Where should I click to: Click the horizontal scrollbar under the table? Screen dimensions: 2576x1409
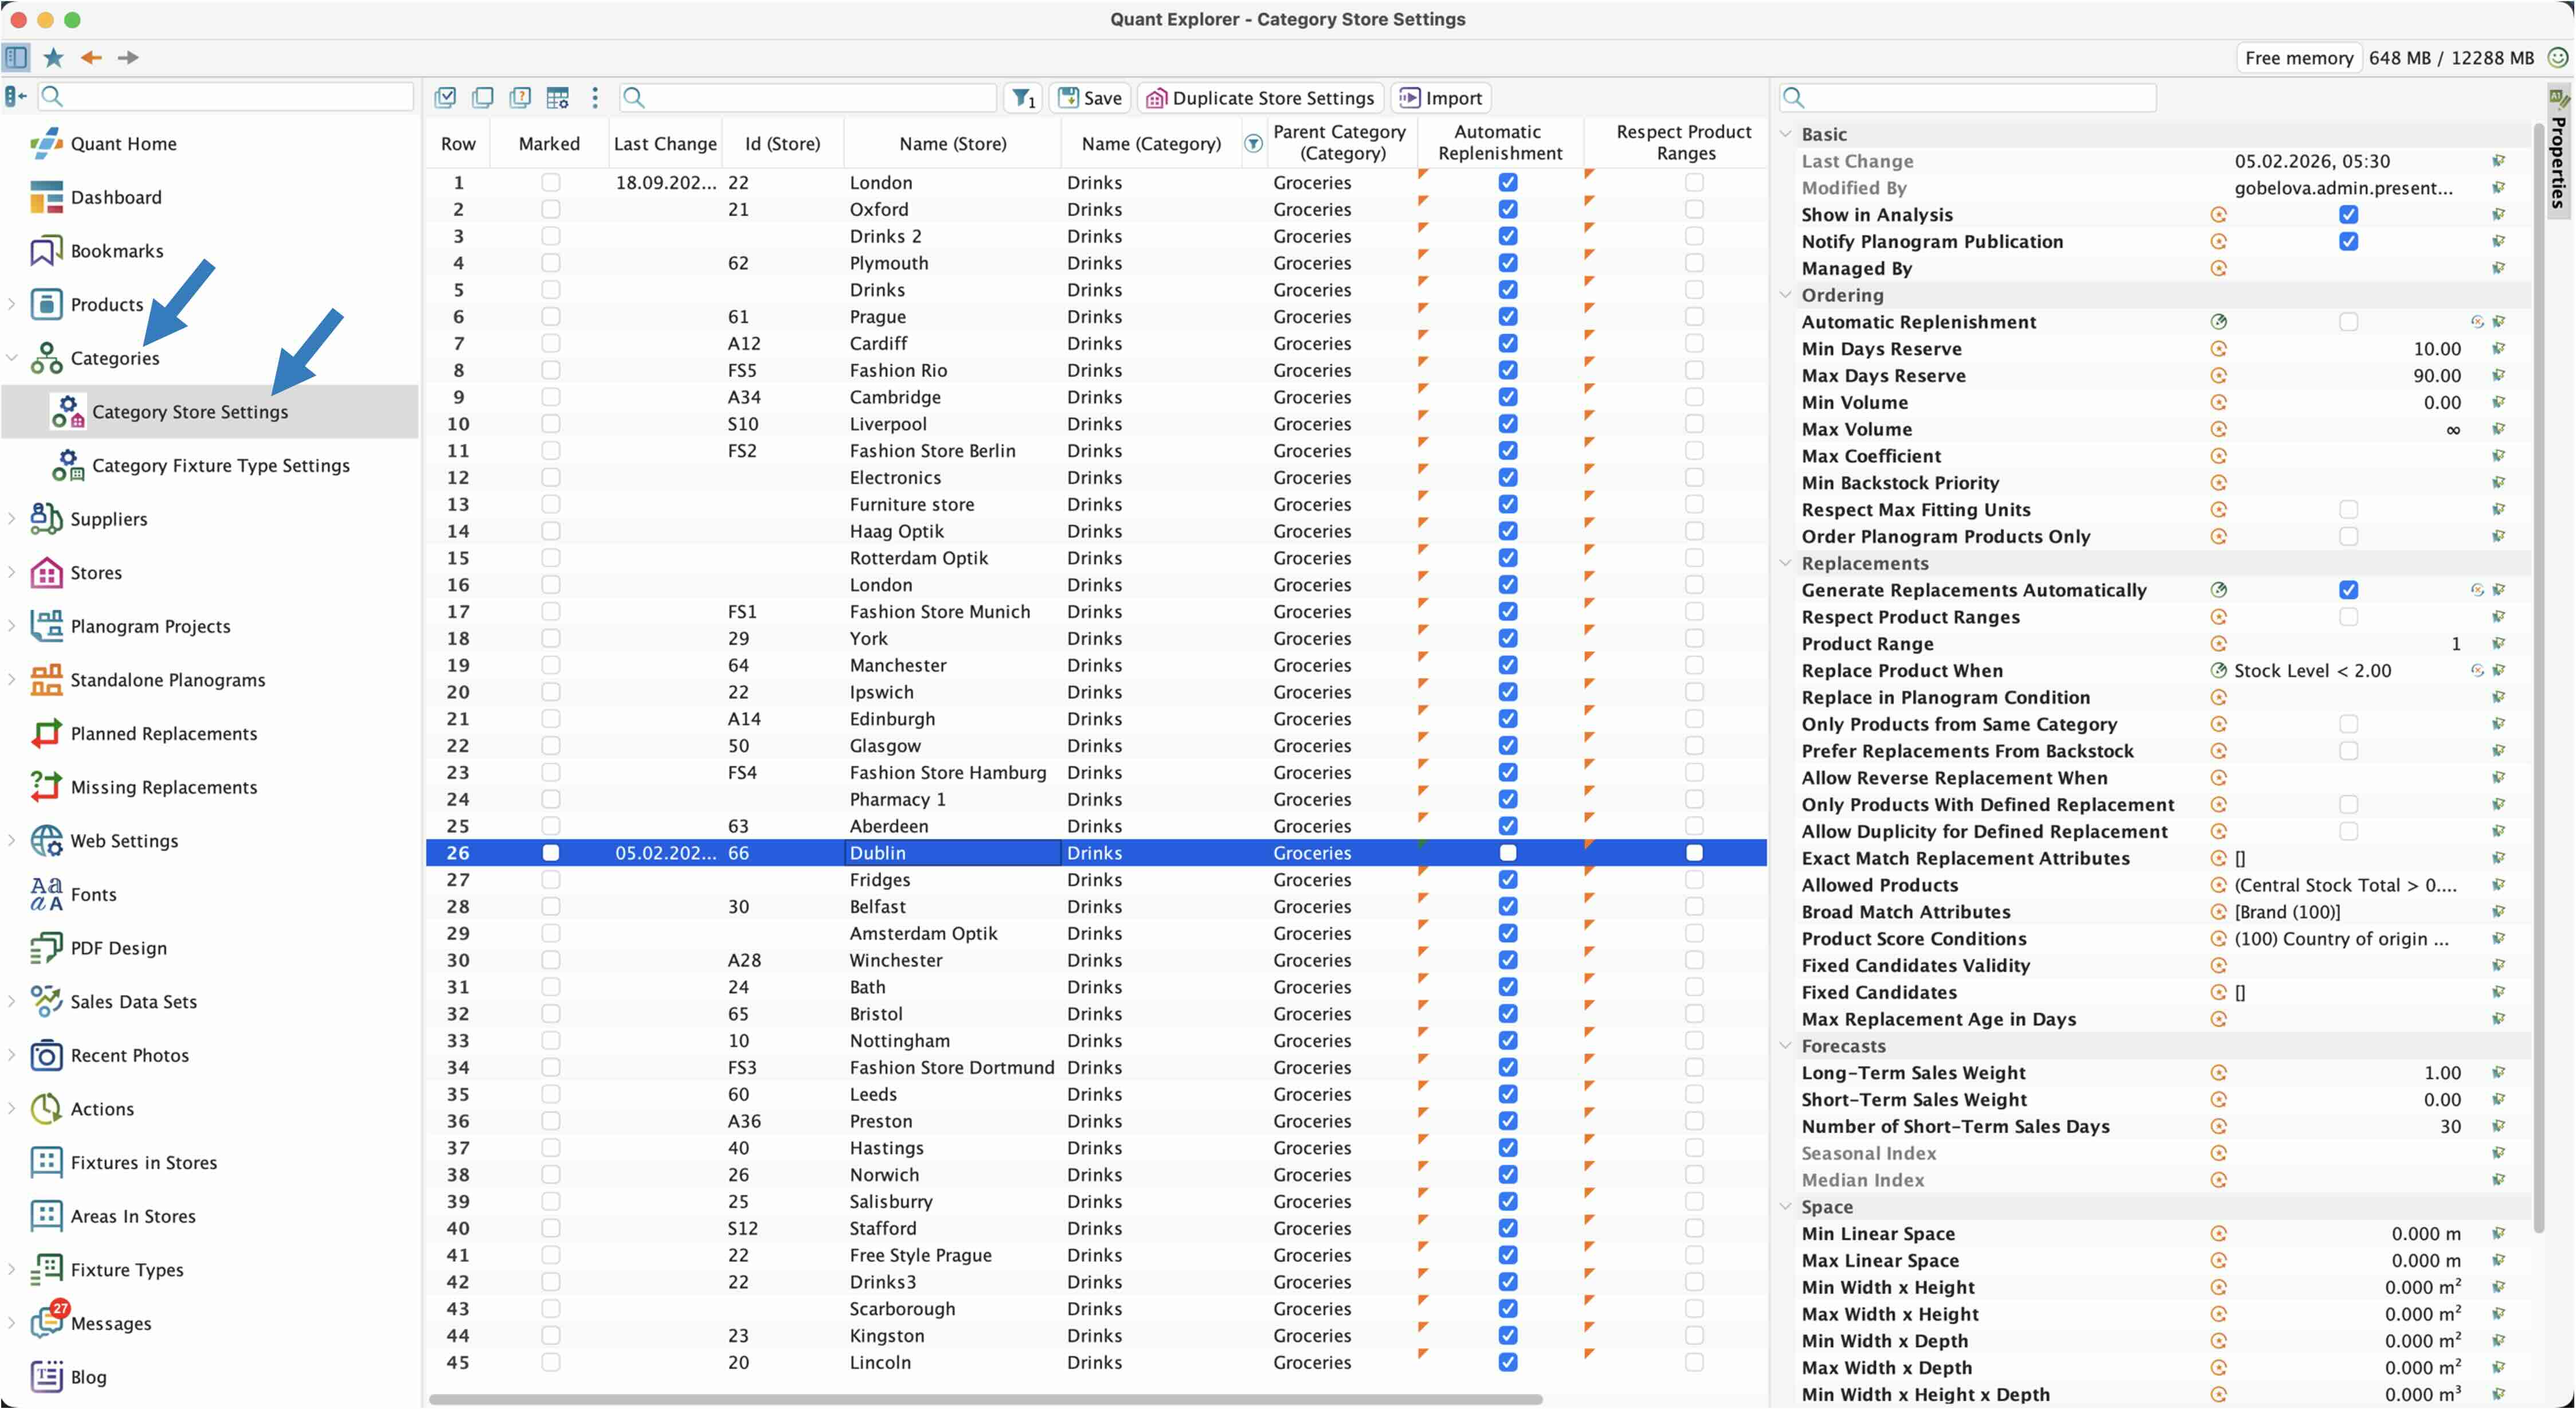coord(985,1398)
